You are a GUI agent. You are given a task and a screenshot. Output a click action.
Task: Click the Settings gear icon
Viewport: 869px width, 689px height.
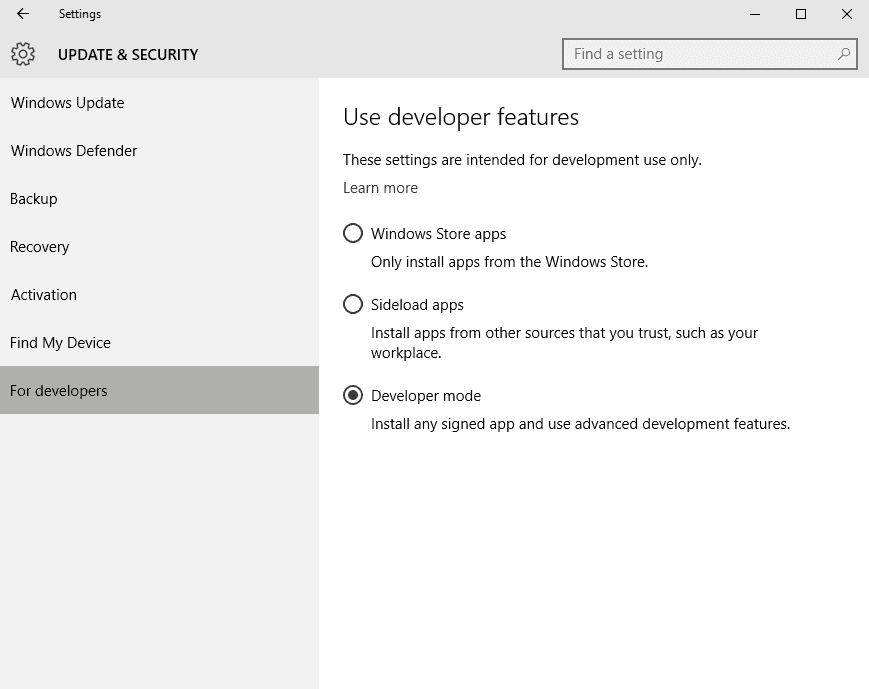[x=23, y=54]
